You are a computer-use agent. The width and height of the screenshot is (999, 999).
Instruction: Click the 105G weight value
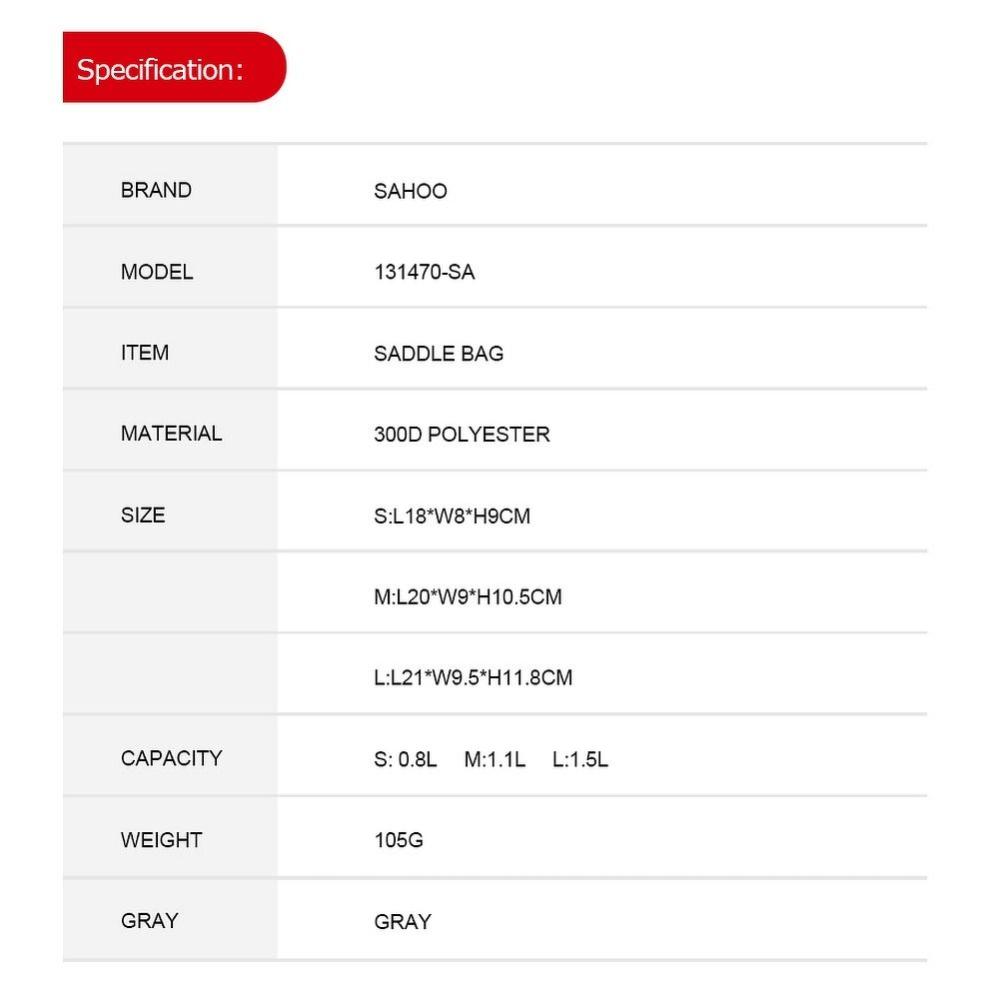398,840
